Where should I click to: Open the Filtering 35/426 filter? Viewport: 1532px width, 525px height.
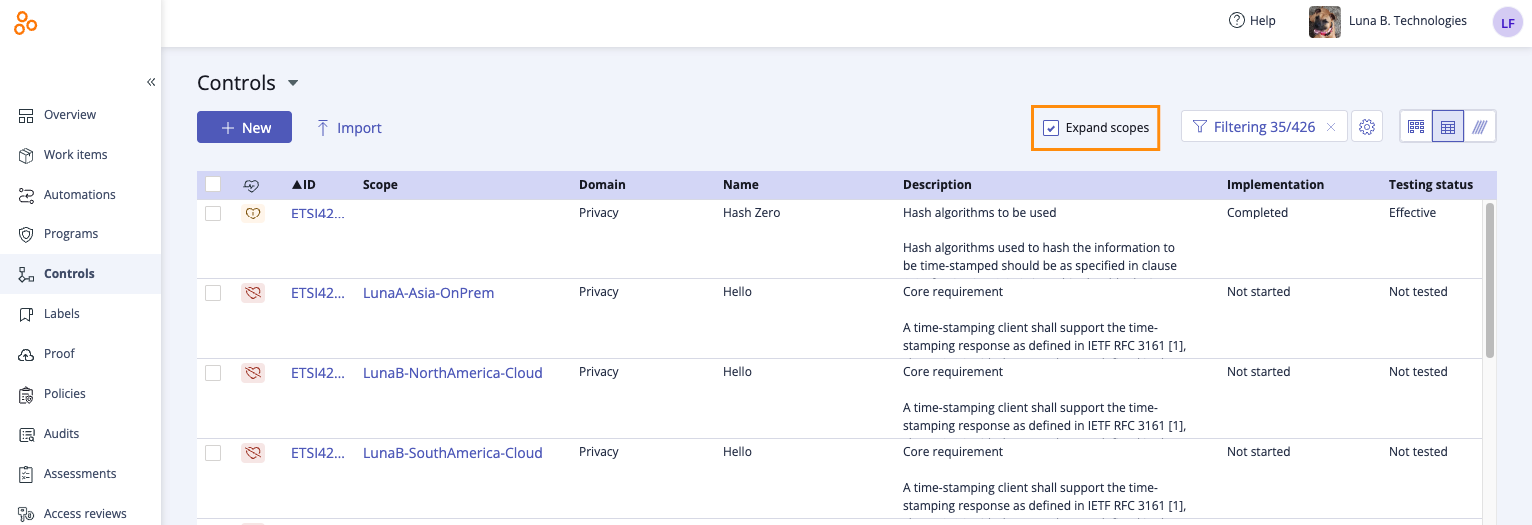(x=1254, y=127)
